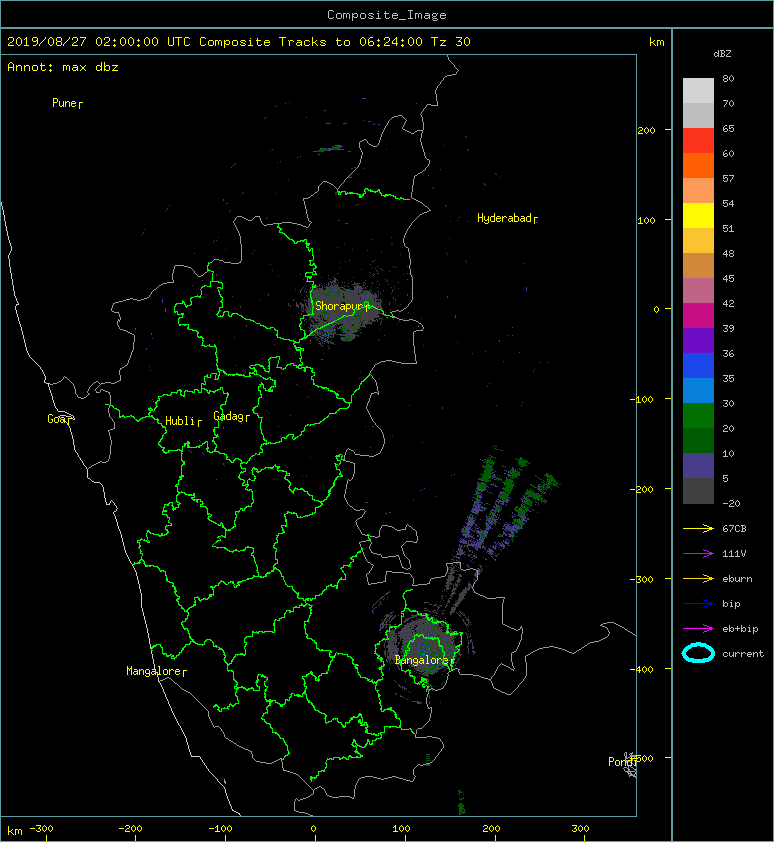The width and height of the screenshot is (774, 842).
Task: Pick the magenta 42 dBZ color swatch
Action: [698, 315]
